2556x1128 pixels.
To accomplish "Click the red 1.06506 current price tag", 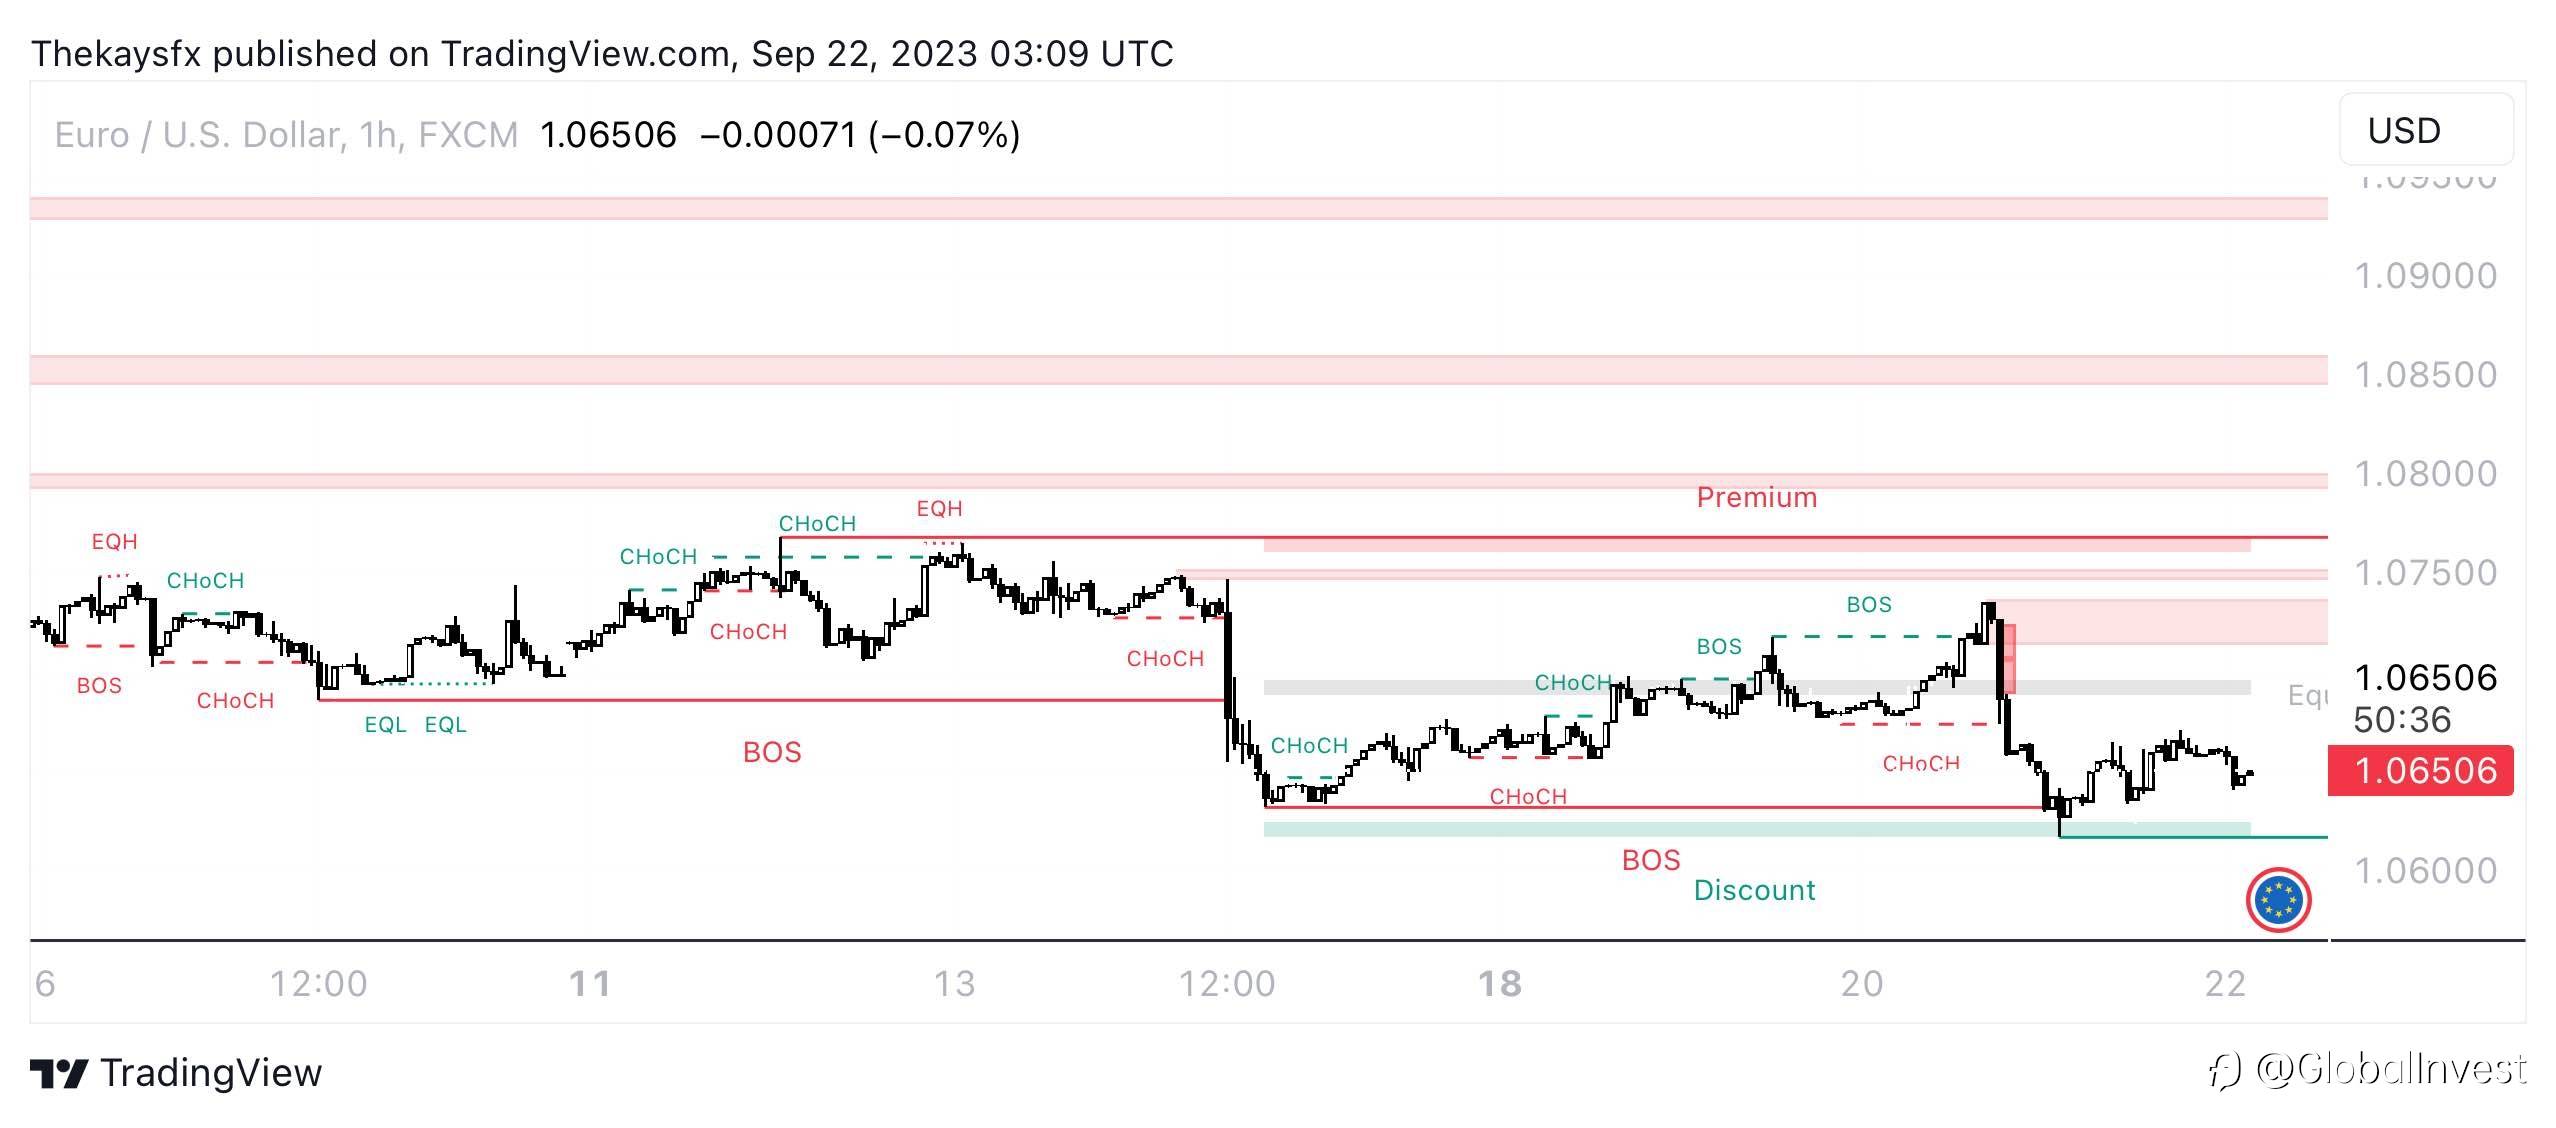I will tap(2419, 771).
